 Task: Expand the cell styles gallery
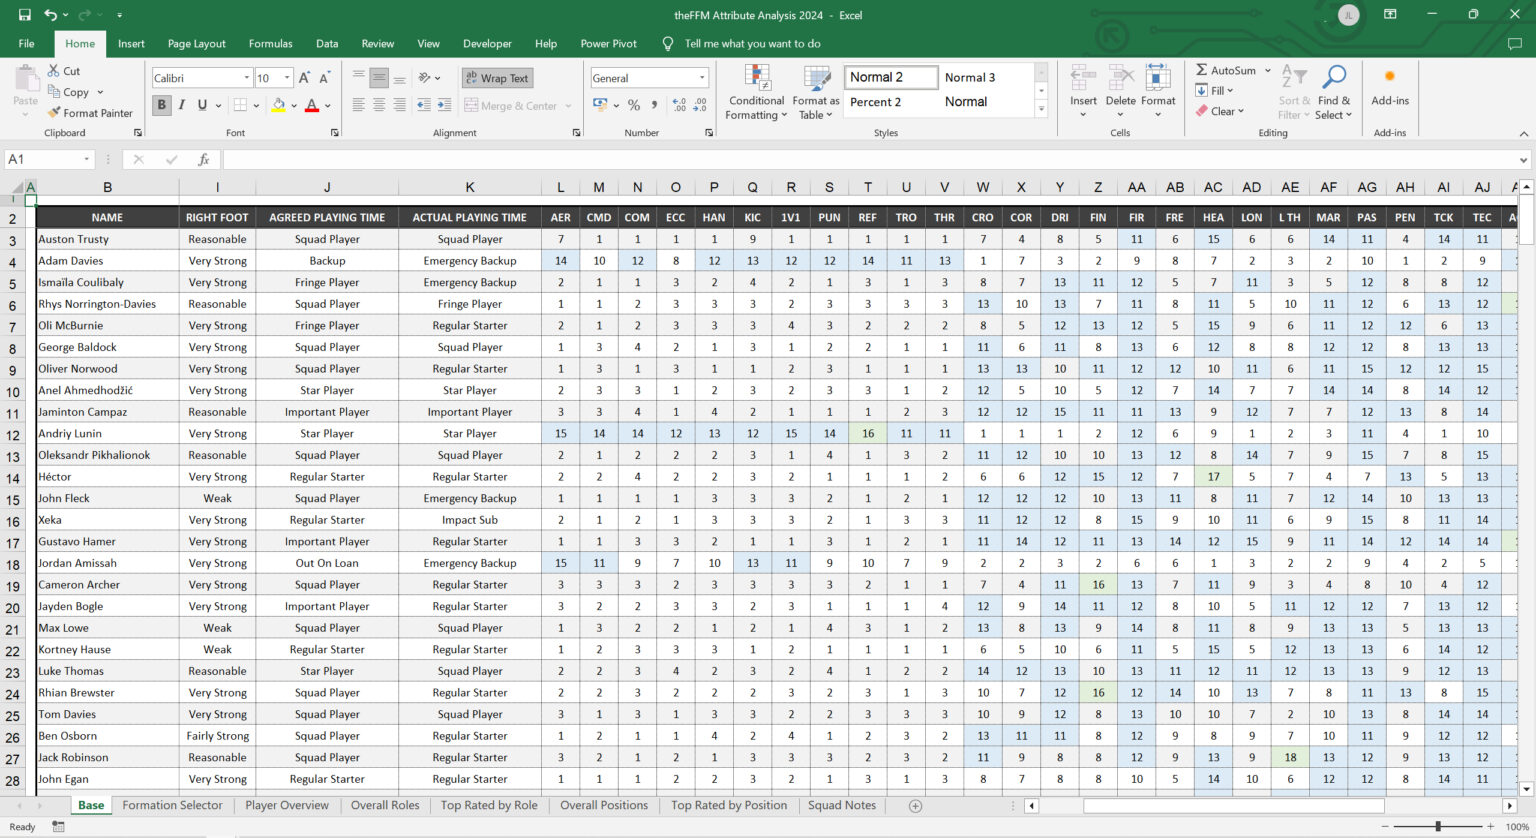[1040, 110]
